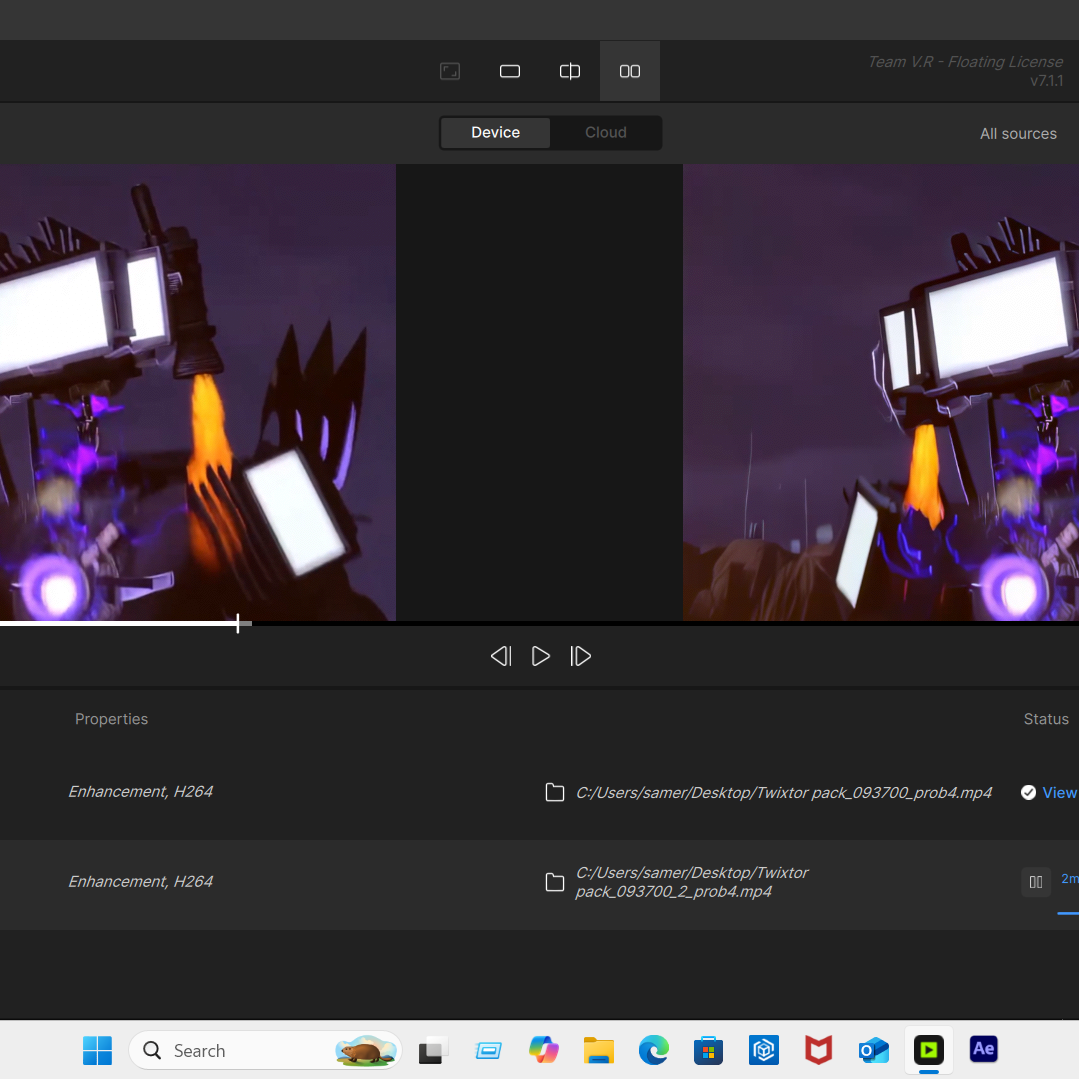Open Task View from taskbar
The width and height of the screenshot is (1079, 1079).
coord(433,1051)
